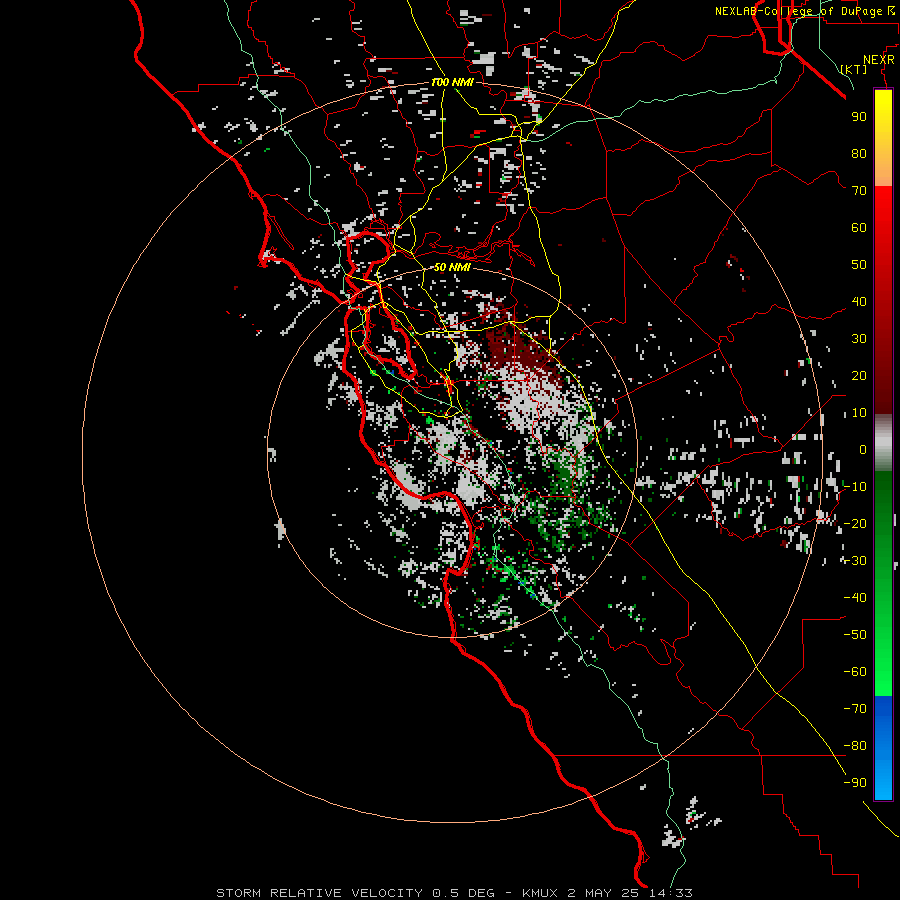Click the -70 value on velocity scale
This screenshot has height=900, width=900.
point(855,709)
